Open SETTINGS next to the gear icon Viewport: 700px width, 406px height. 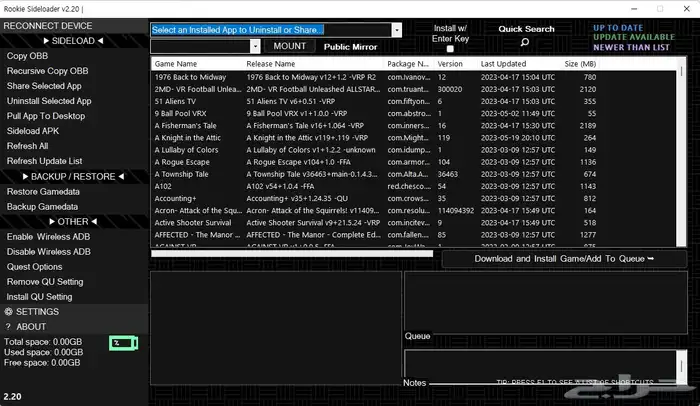tap(37, 312)
